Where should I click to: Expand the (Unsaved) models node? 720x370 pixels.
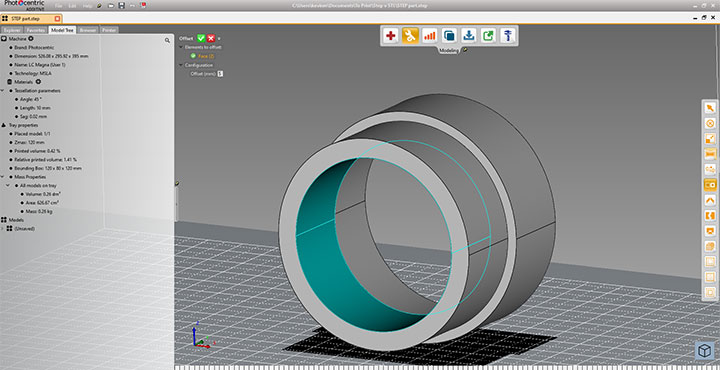(x=3, y=228)
